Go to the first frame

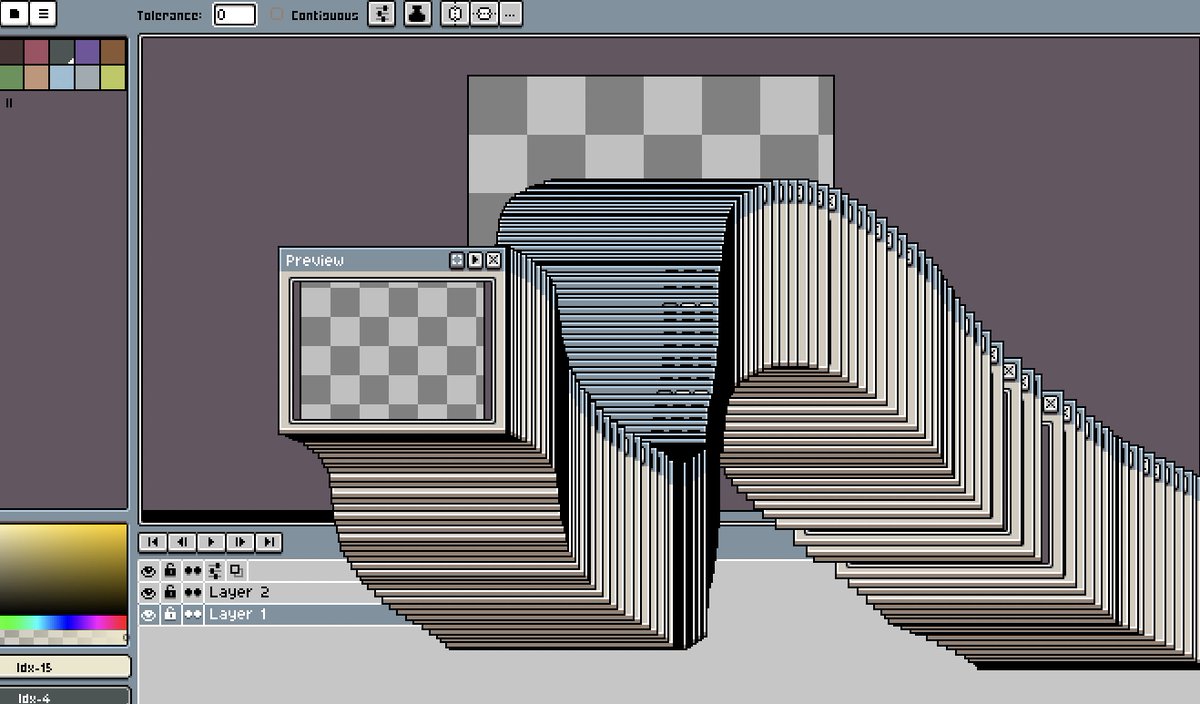click(152, 541)
